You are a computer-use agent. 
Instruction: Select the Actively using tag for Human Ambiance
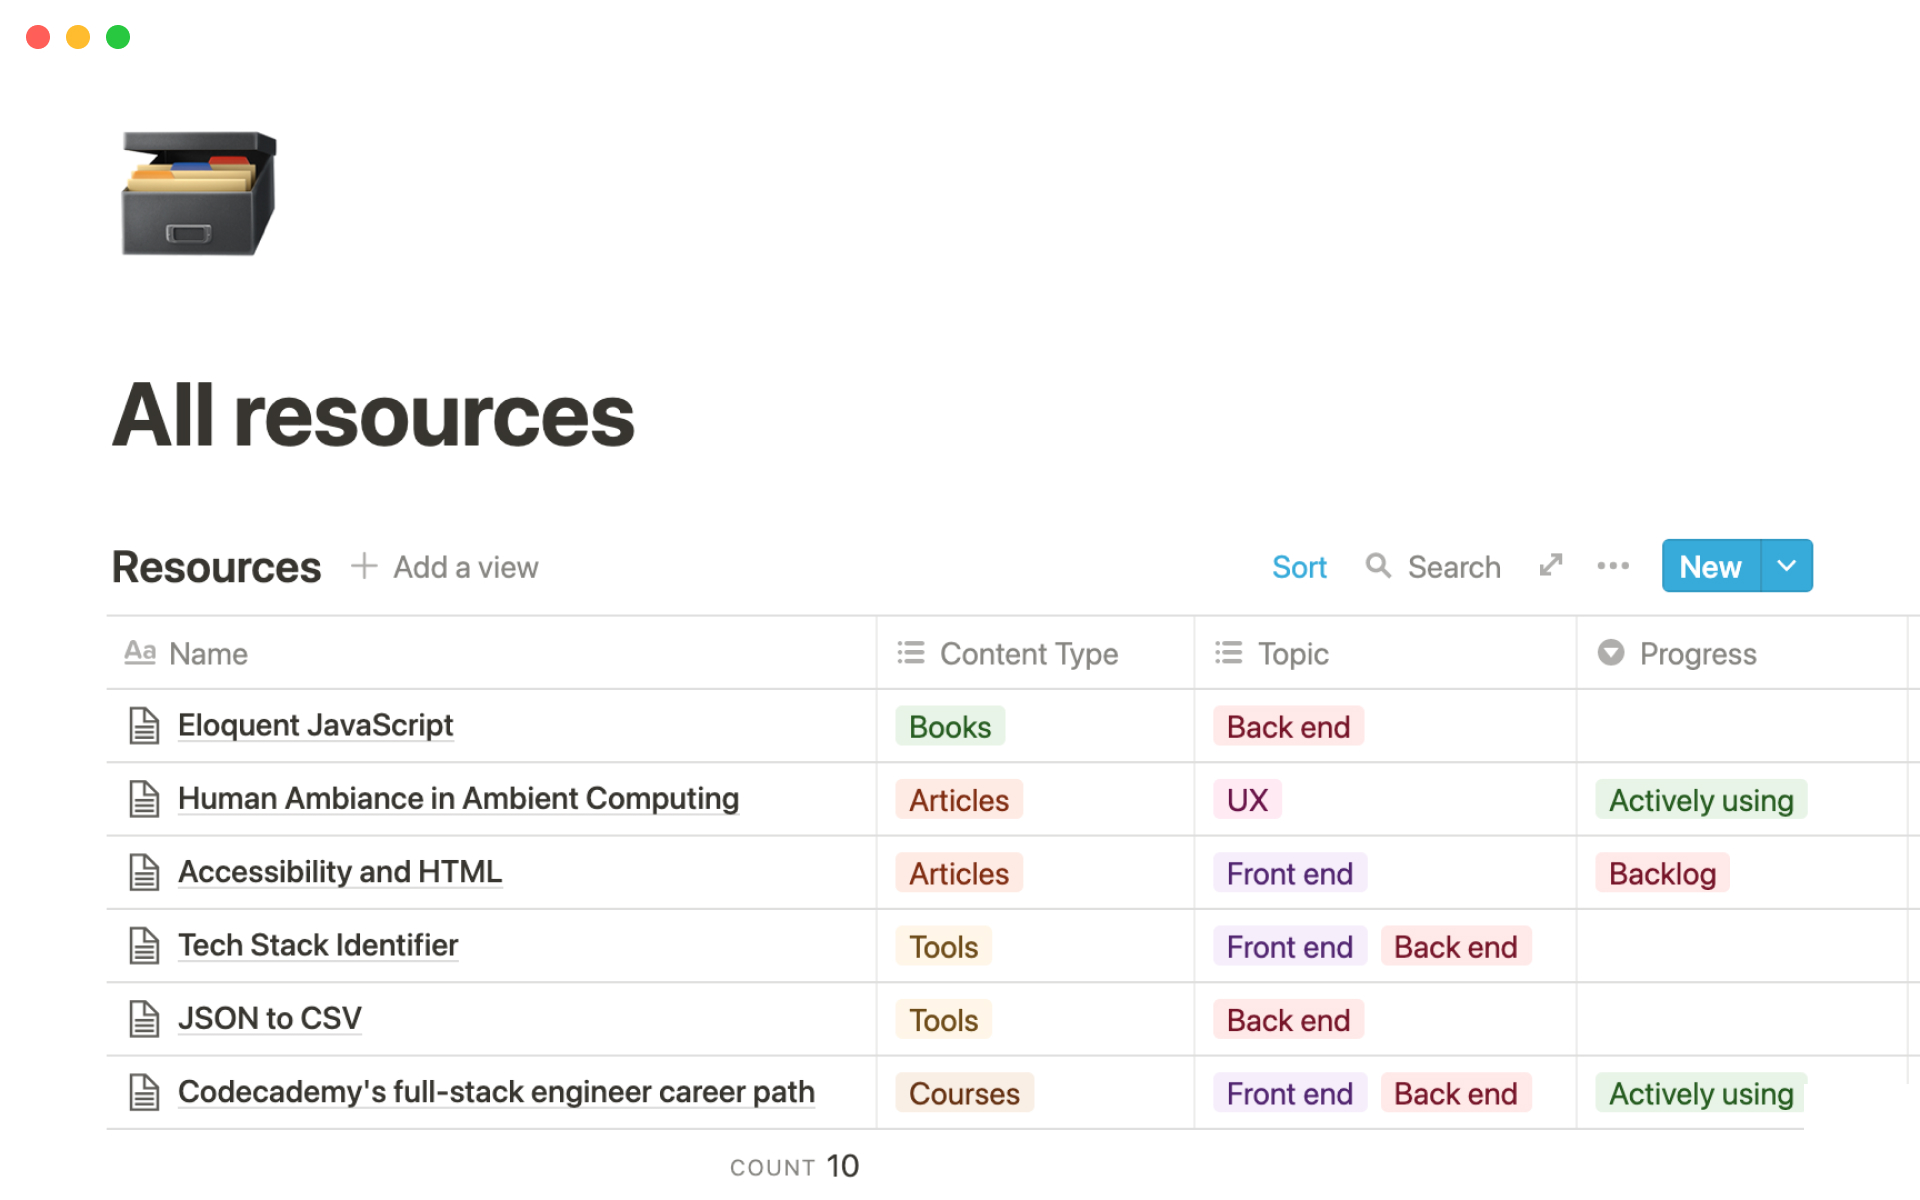(x=1700, y=799)
